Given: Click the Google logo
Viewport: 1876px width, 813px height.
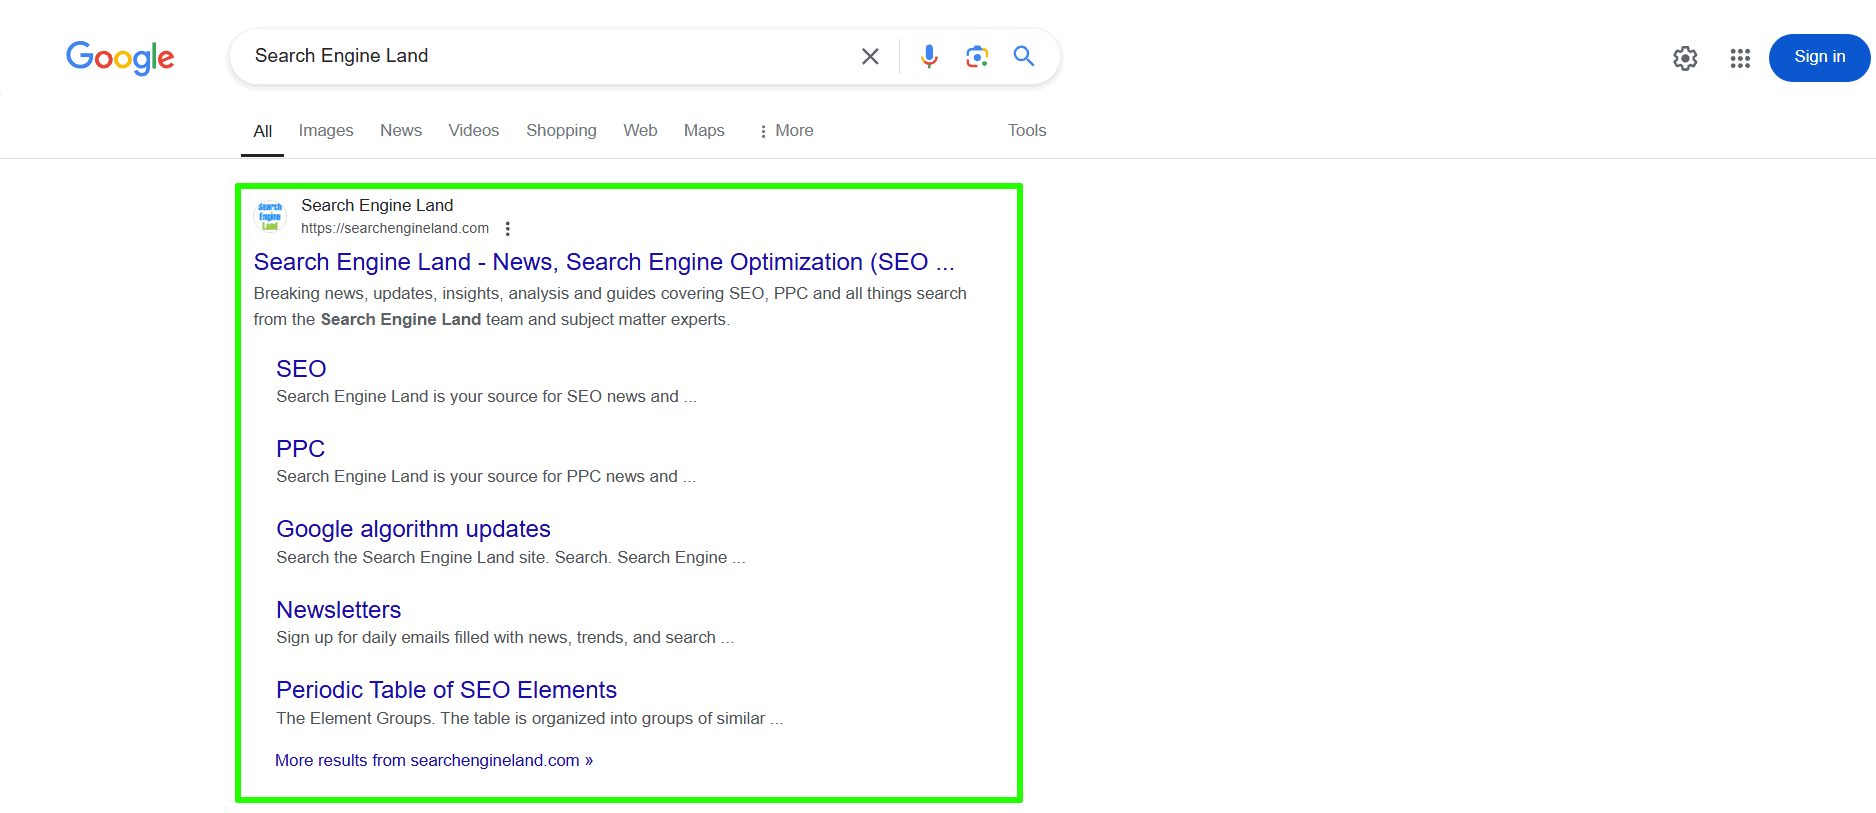Looking at the screenshot, I should (120, 57).
